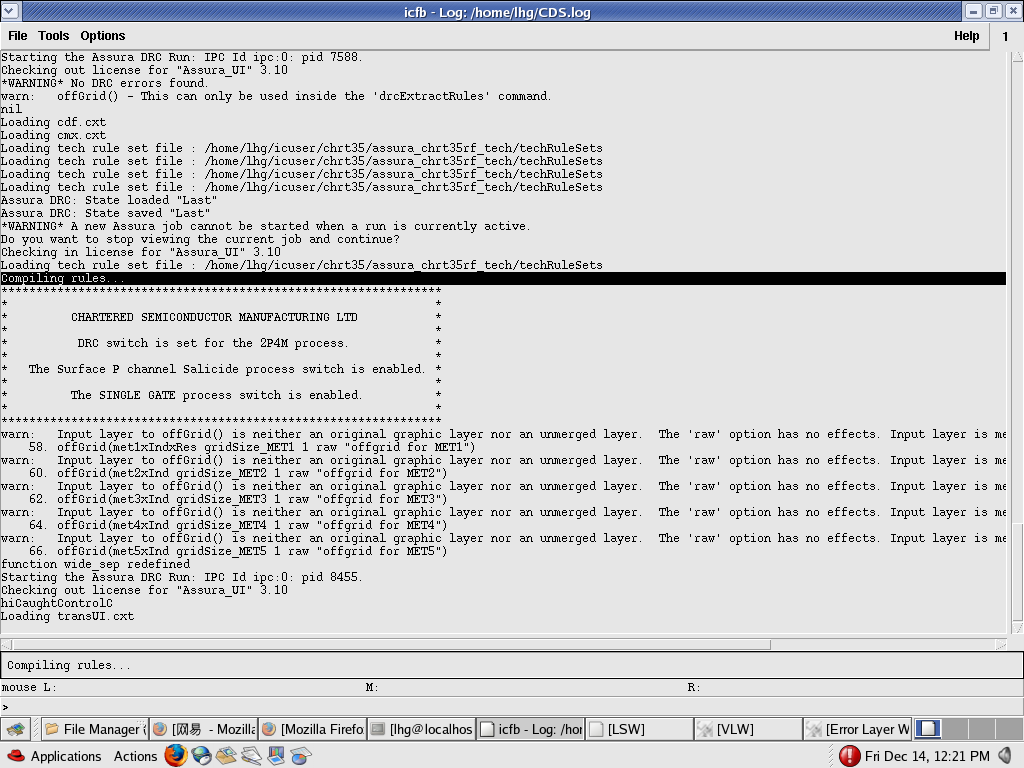1024x768 pixels.
Task: Click 'Starting the Assura DRC Run' pid 8455 line
Action: point(182,577)
